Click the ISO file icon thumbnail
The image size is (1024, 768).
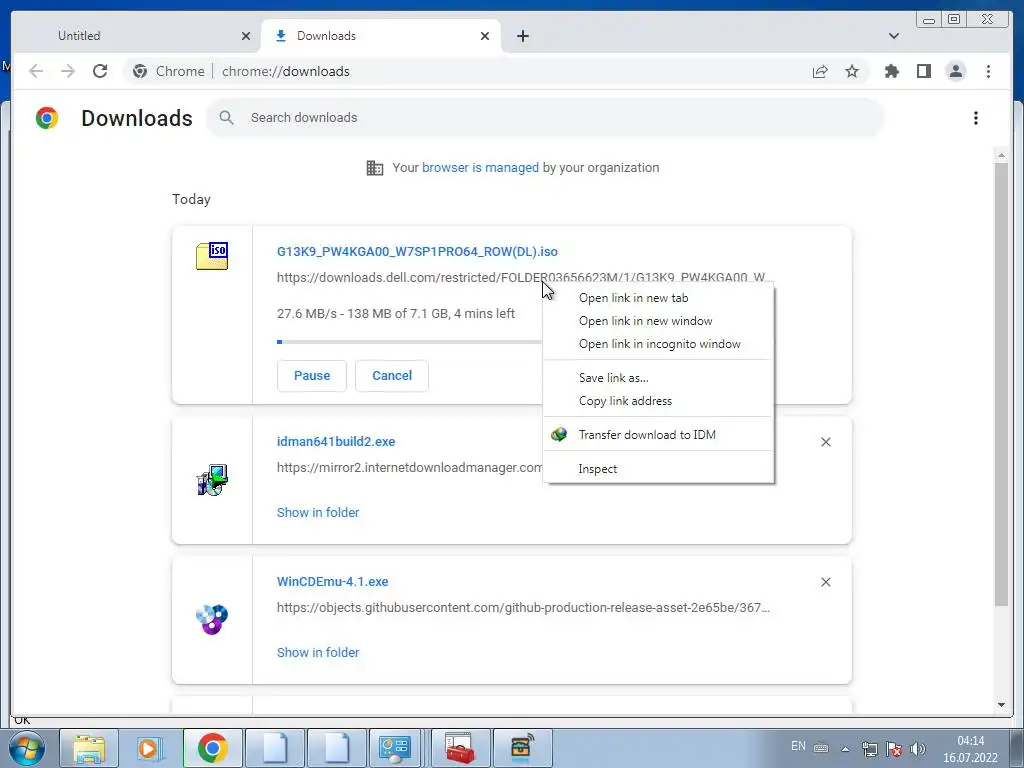tap(212, 256)
